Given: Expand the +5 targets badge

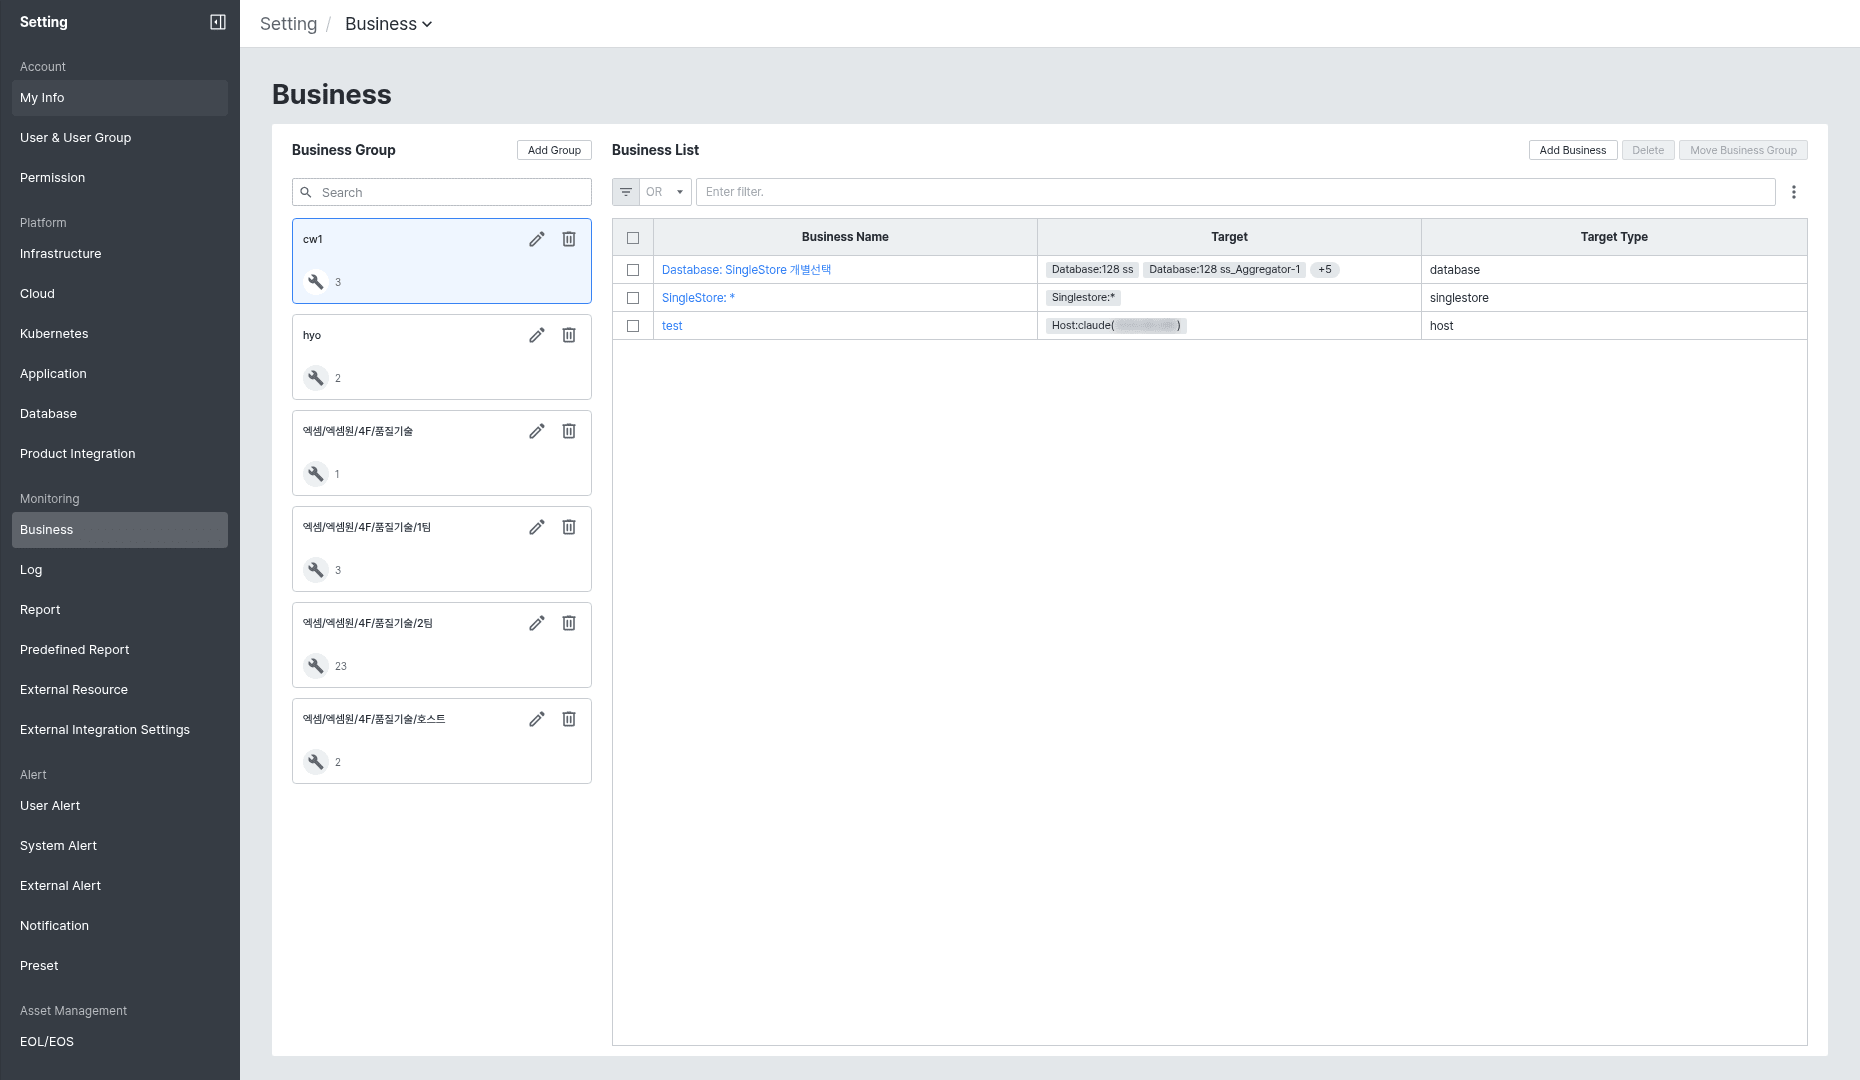Looking at the screenshot, I should click(x=1325, y=270).
